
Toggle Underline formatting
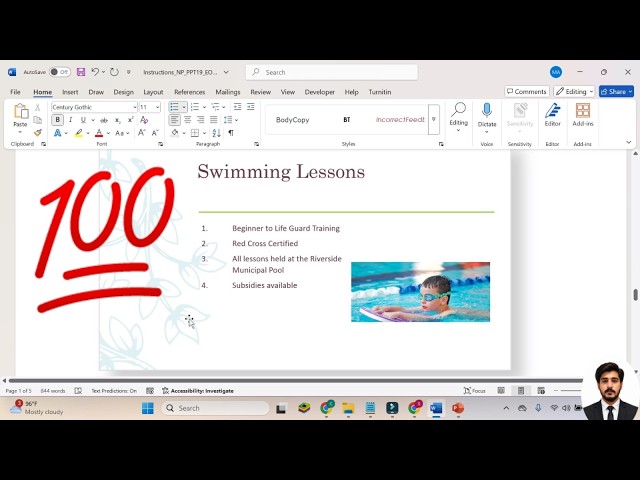[x=83, y=120]
